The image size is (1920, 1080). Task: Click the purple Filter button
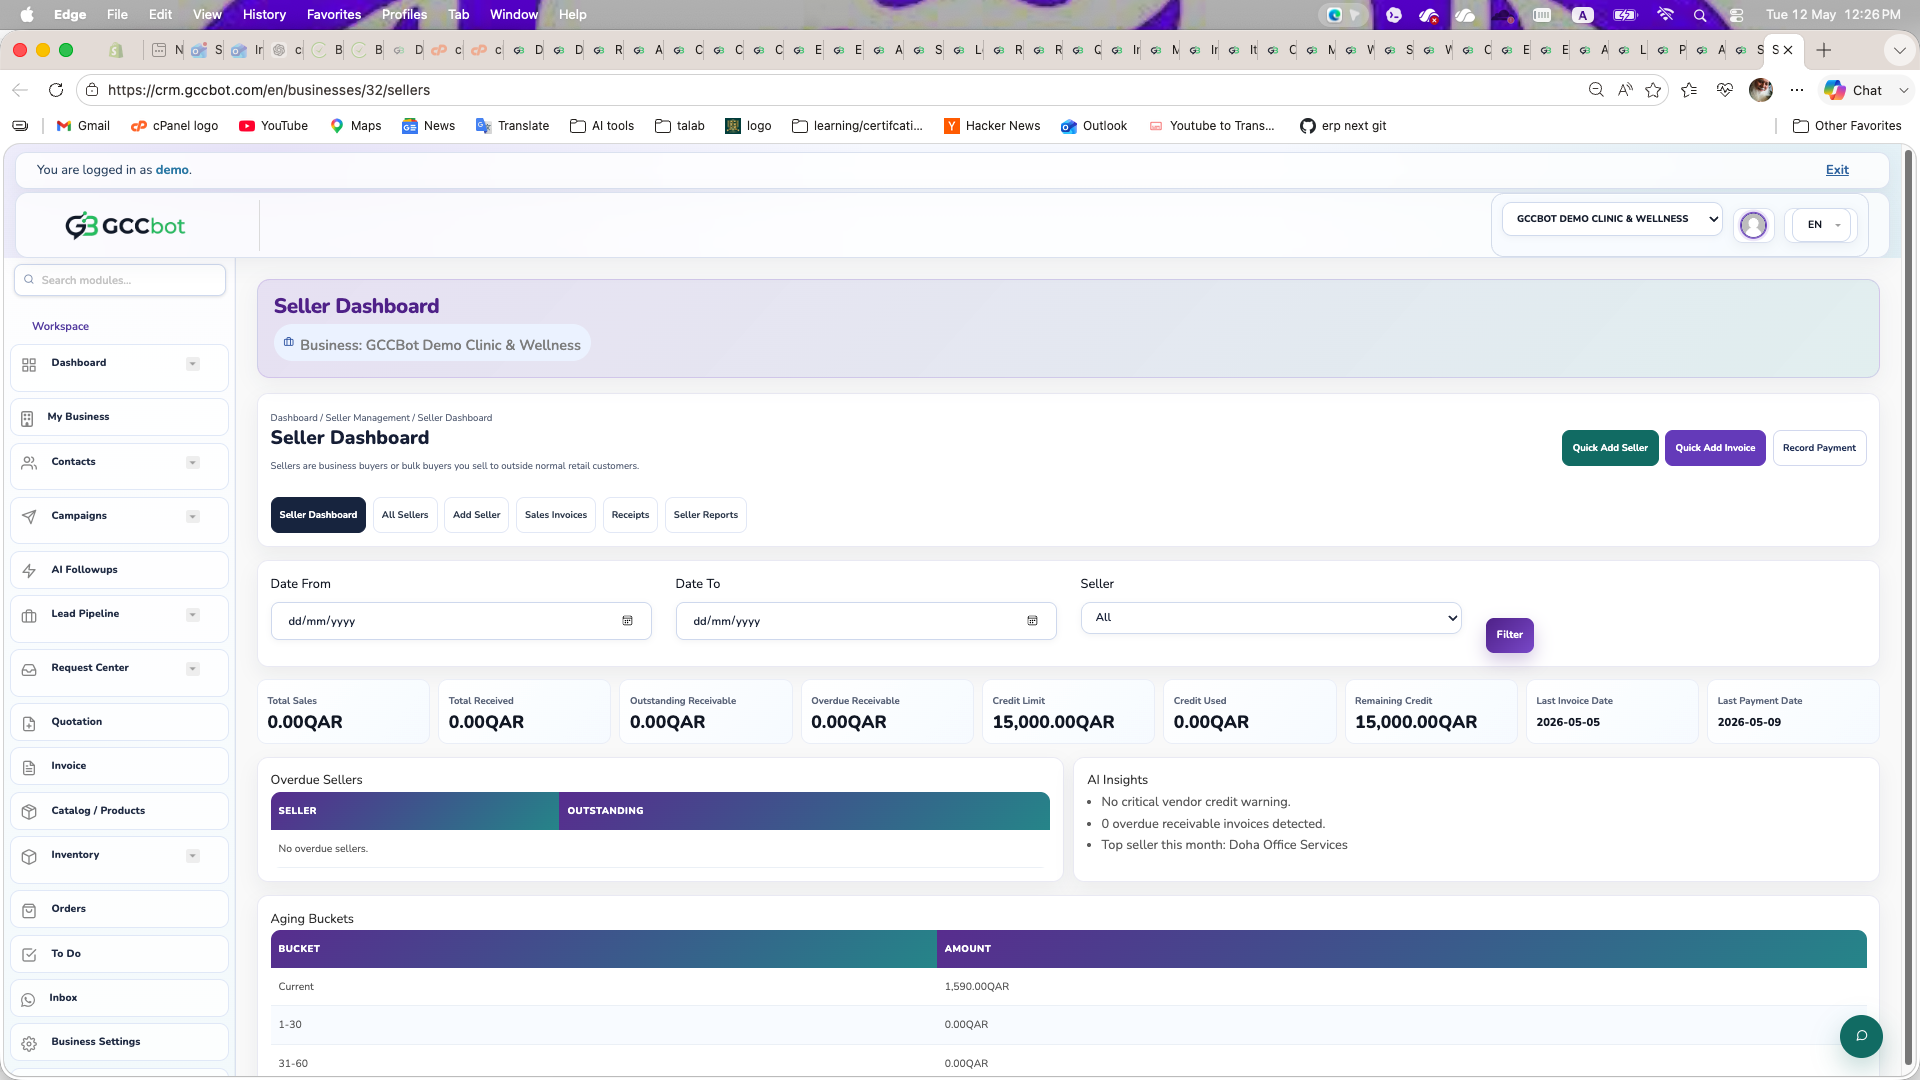[1509, 635]
